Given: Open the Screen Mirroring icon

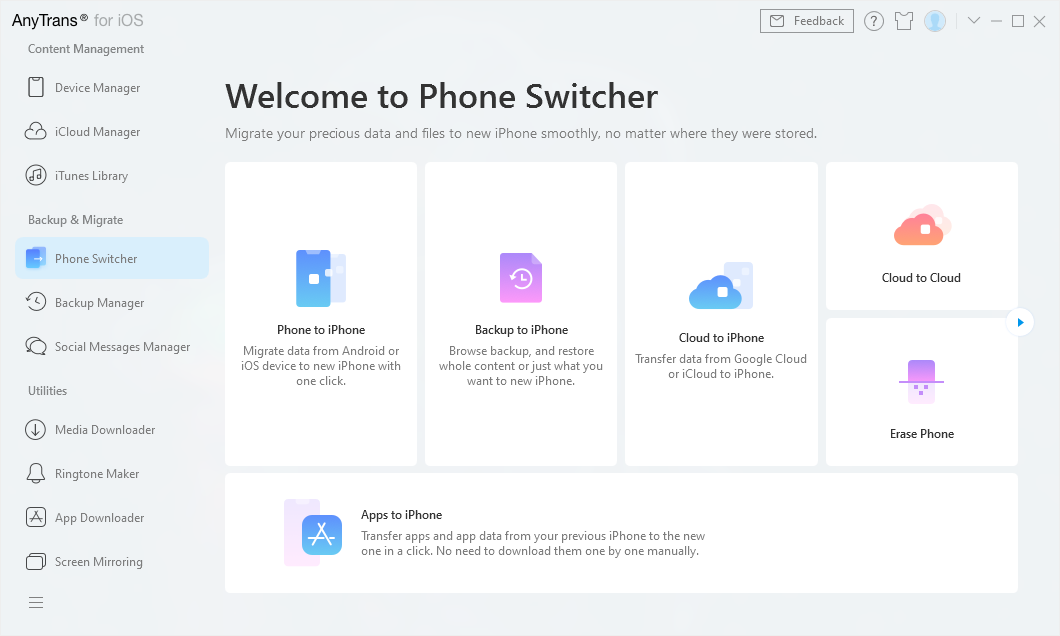Looking at the screenshot, I should [36, 561].
